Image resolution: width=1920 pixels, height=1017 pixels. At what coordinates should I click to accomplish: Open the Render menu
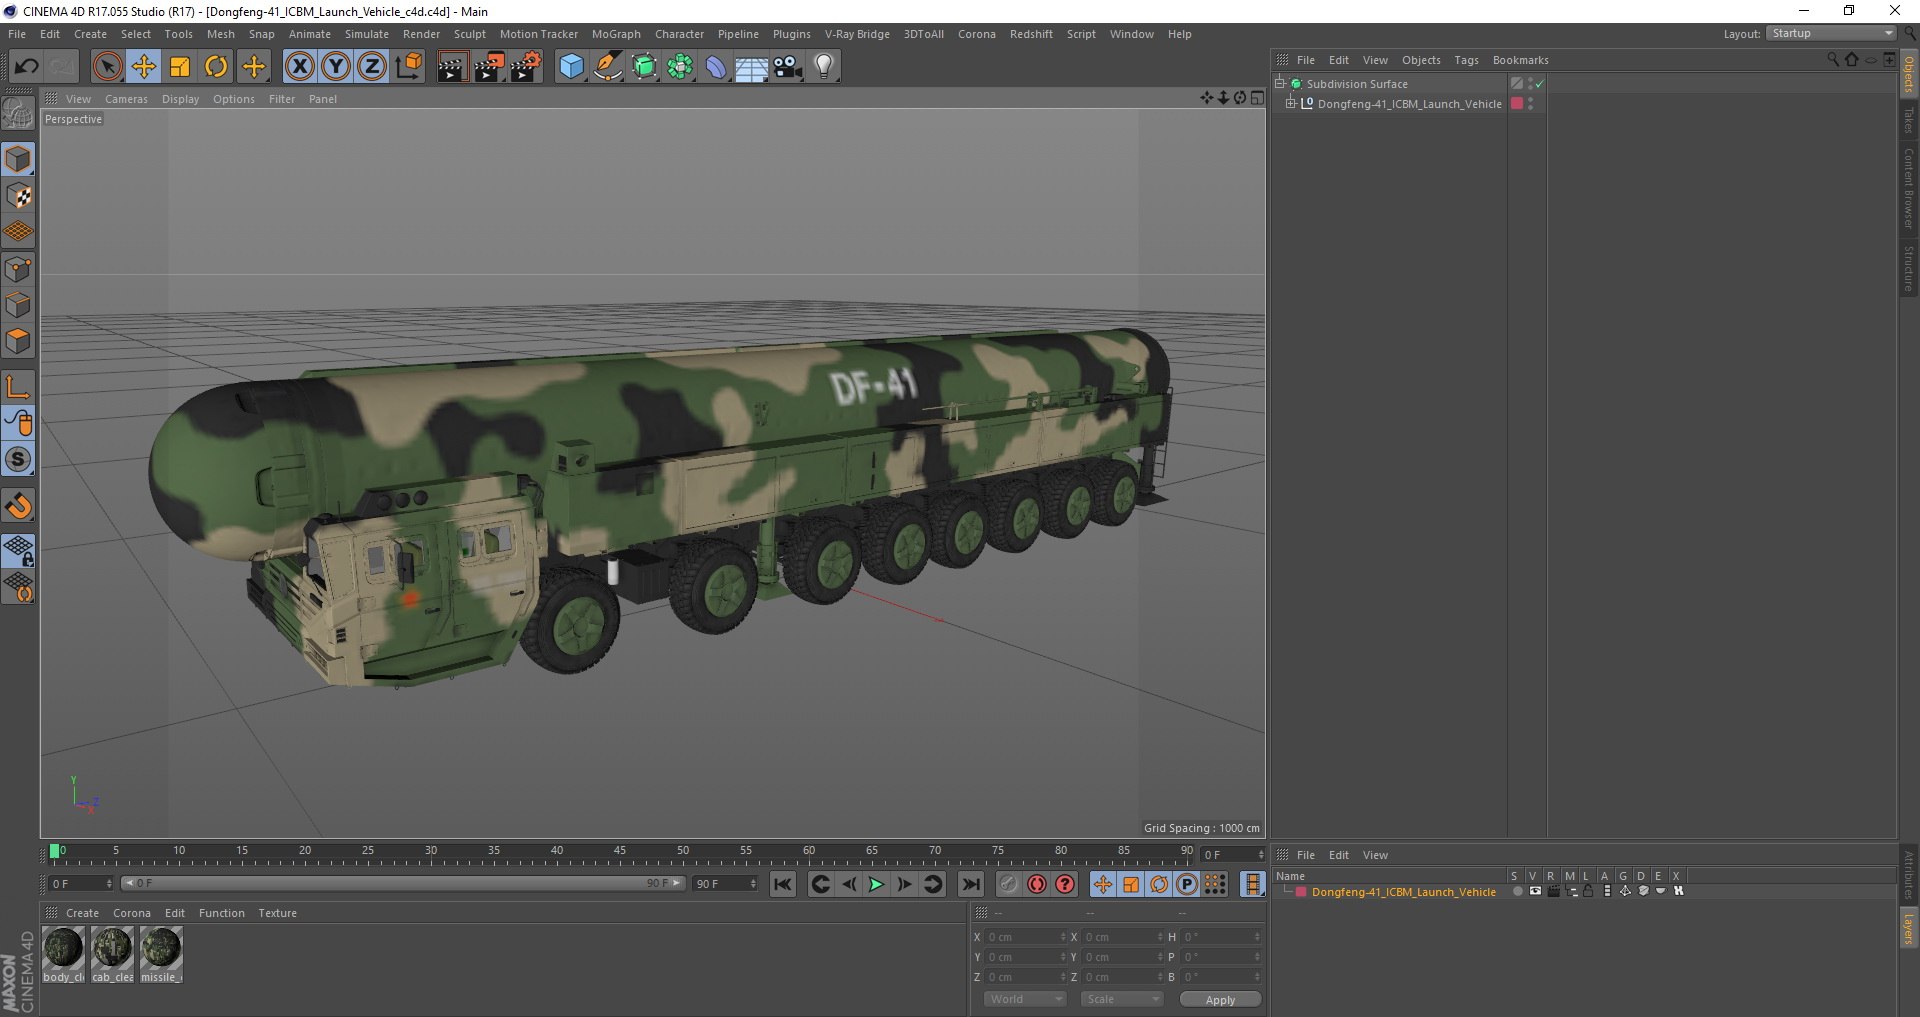[x=421, y=34]
